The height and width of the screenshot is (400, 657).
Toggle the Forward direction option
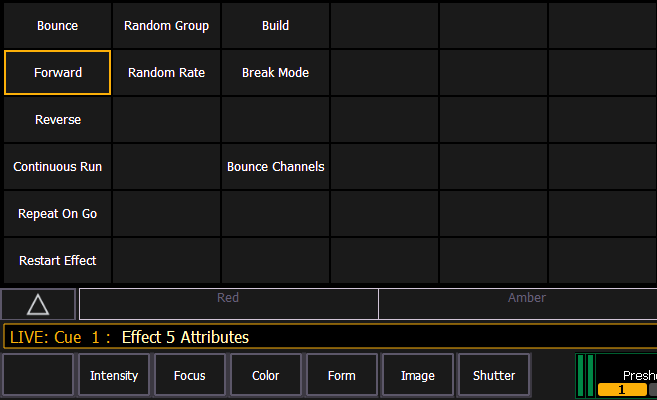click(x=57, y=73)
